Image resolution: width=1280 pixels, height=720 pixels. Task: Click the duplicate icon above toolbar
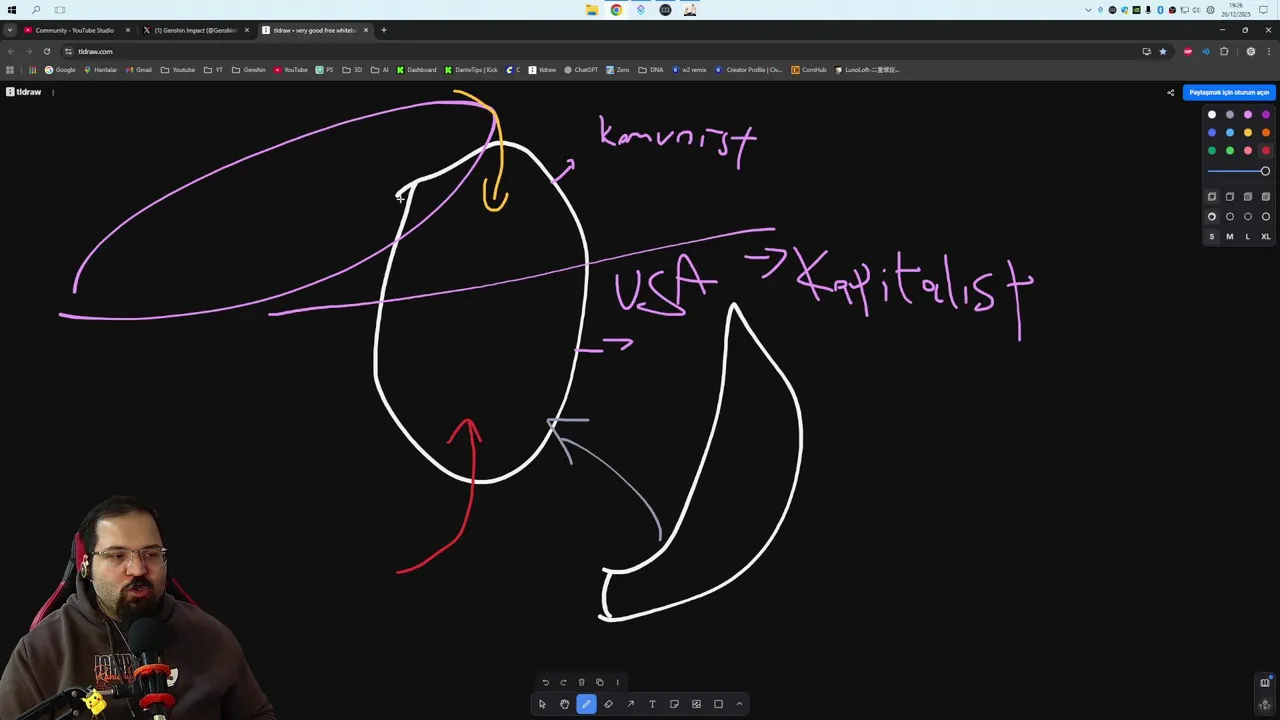click(599, 682)
